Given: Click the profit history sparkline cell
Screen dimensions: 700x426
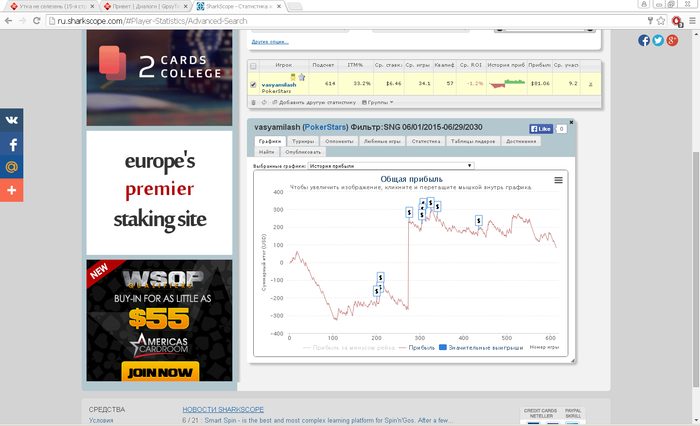Looking at the screenshot, I should (x=506, y=84).
